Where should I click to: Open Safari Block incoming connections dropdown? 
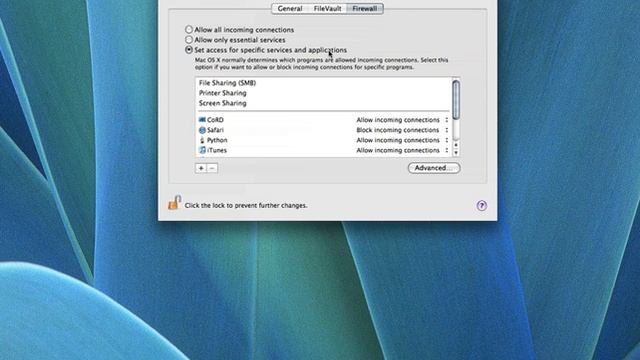point(402,130)
